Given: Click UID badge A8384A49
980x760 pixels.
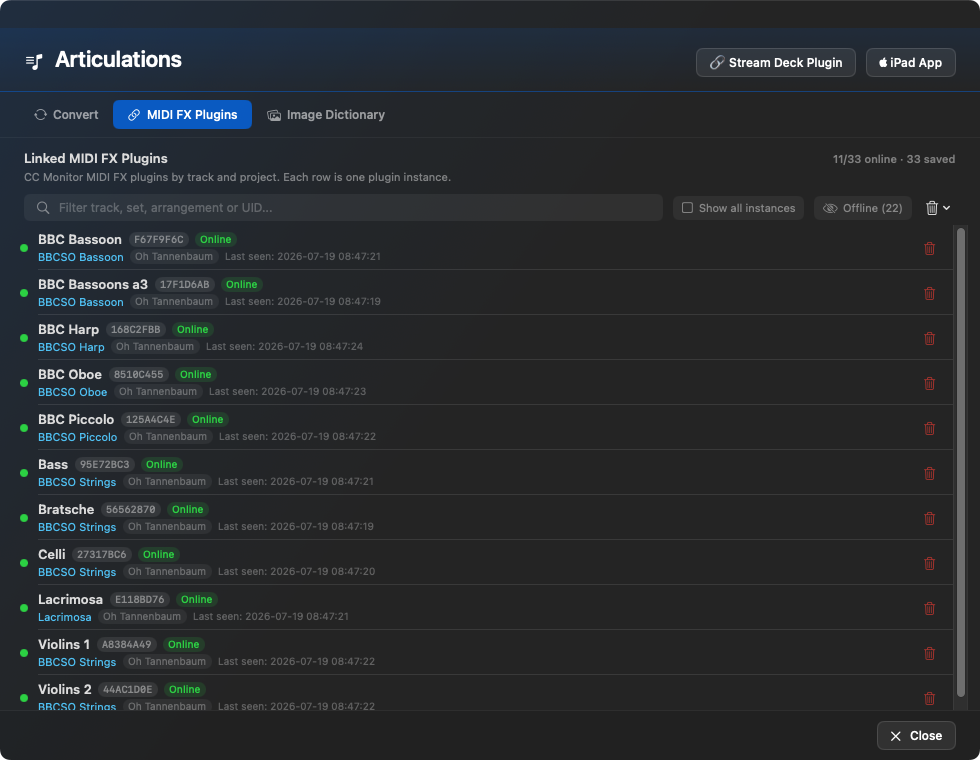Looking at the screenshot, I should tap(127, 644).
